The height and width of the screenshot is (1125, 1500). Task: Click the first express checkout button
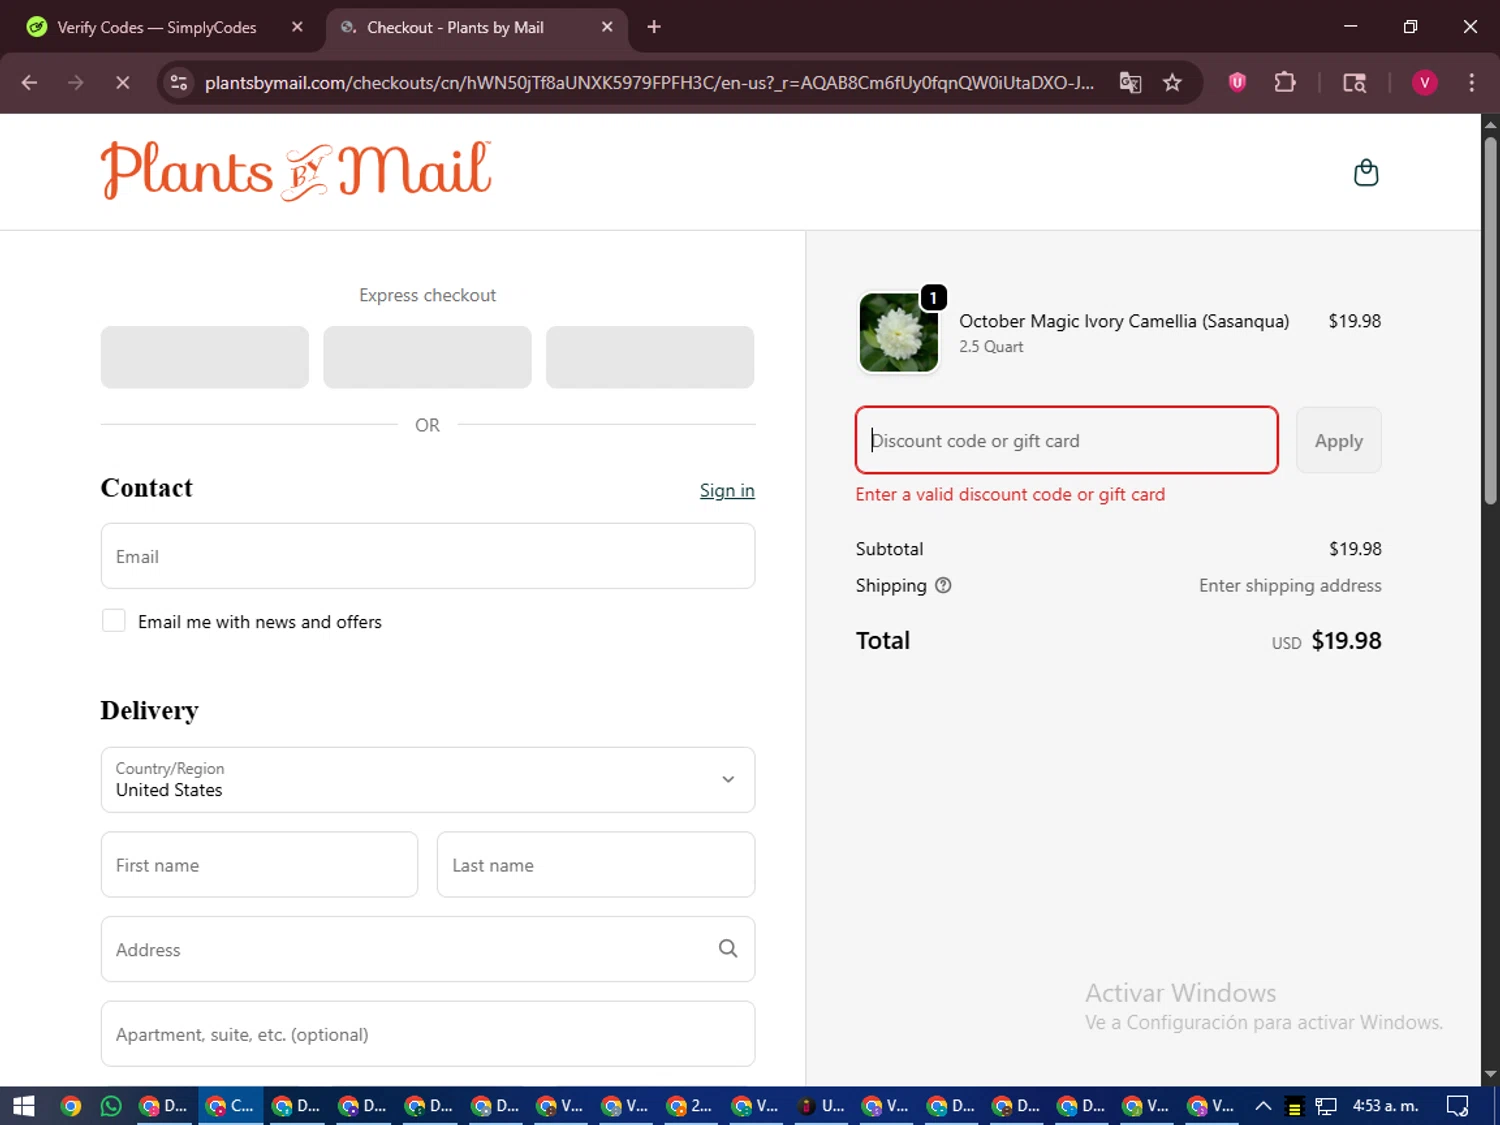coord(205,357)
